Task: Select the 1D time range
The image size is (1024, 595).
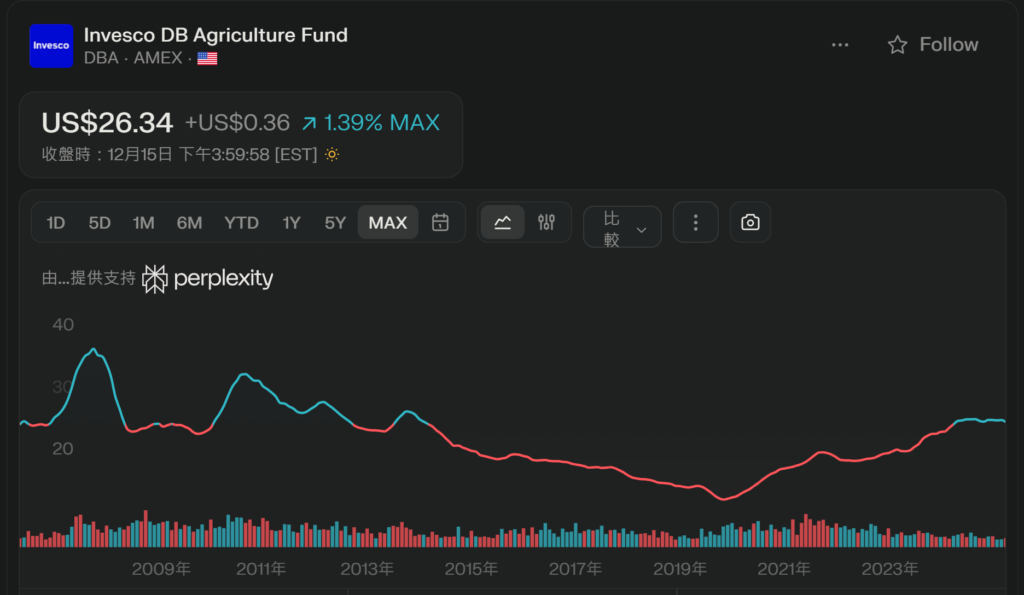Action: [x=56, y=223]
